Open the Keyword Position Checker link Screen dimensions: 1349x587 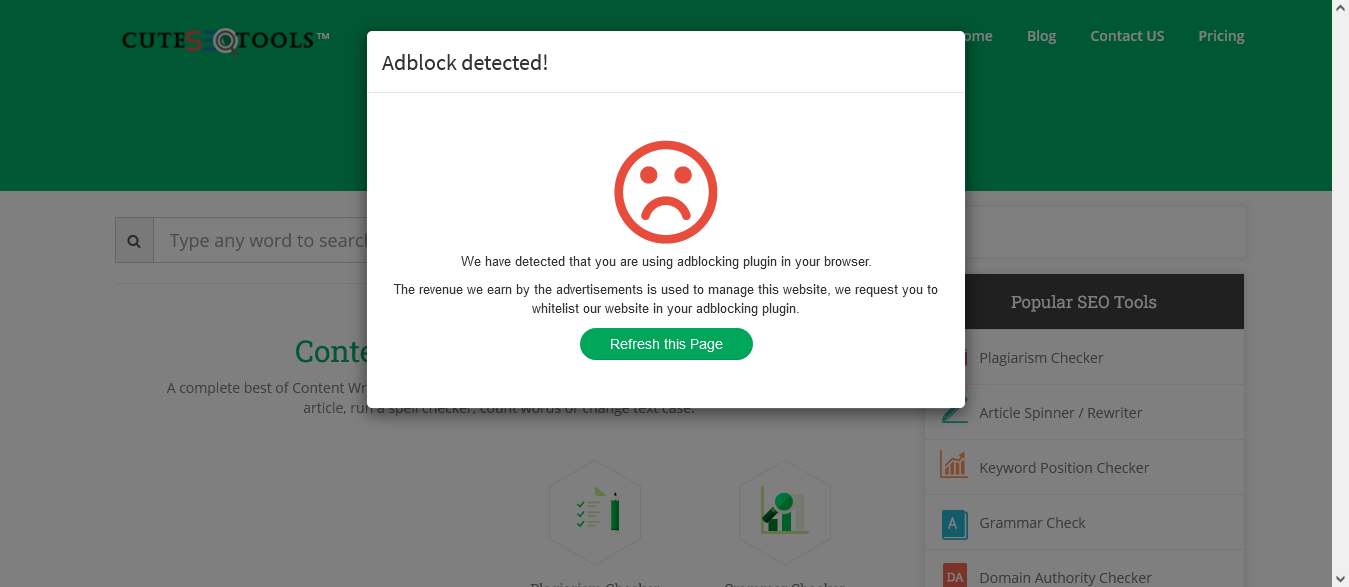1064,468
